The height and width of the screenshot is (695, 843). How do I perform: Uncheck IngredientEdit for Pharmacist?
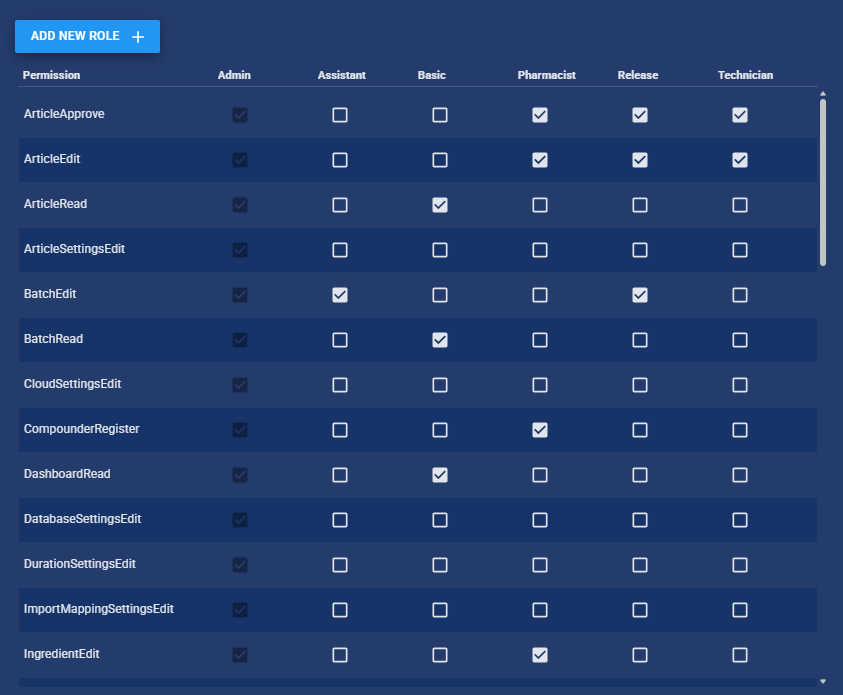point(540,655)
